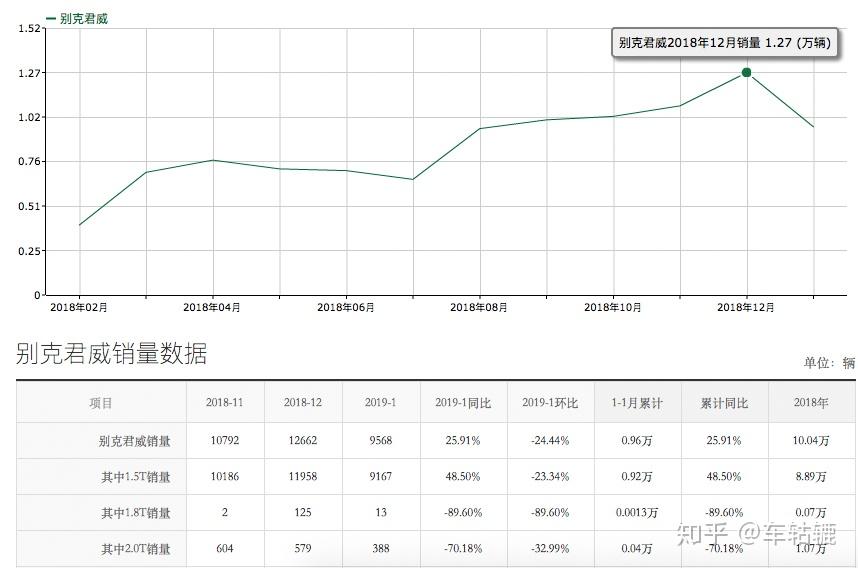
Task: Click the cell value -23.34%
Action: pos(550,477)
